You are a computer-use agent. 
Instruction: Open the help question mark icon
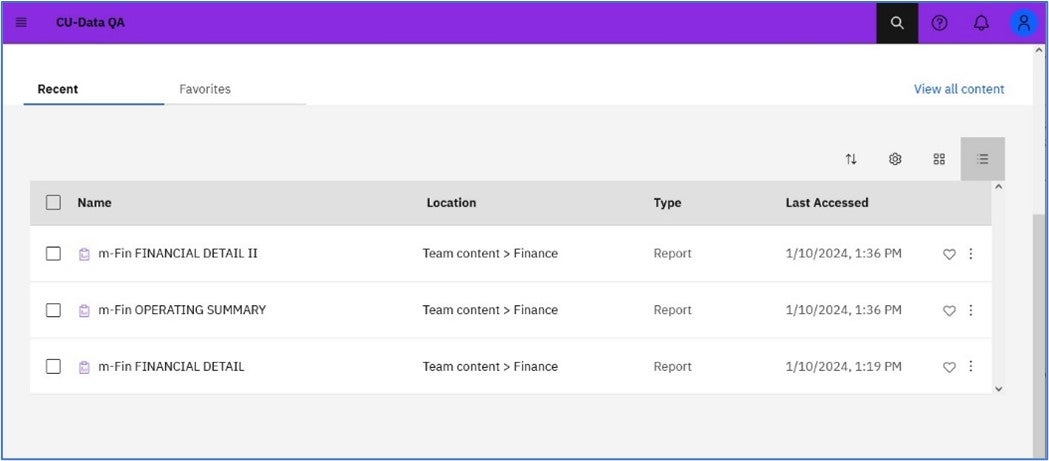pyautogui.click(x=939, y=23)
